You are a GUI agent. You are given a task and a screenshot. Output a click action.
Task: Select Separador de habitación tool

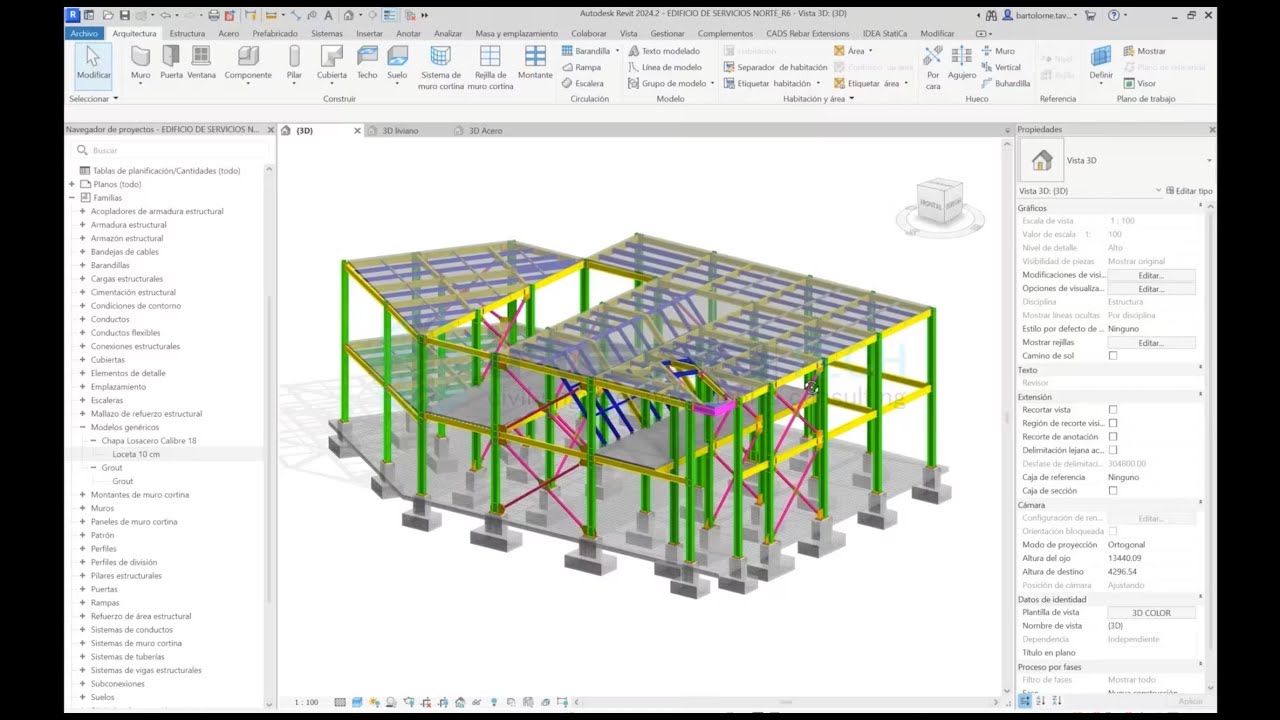tap(775, 67)
